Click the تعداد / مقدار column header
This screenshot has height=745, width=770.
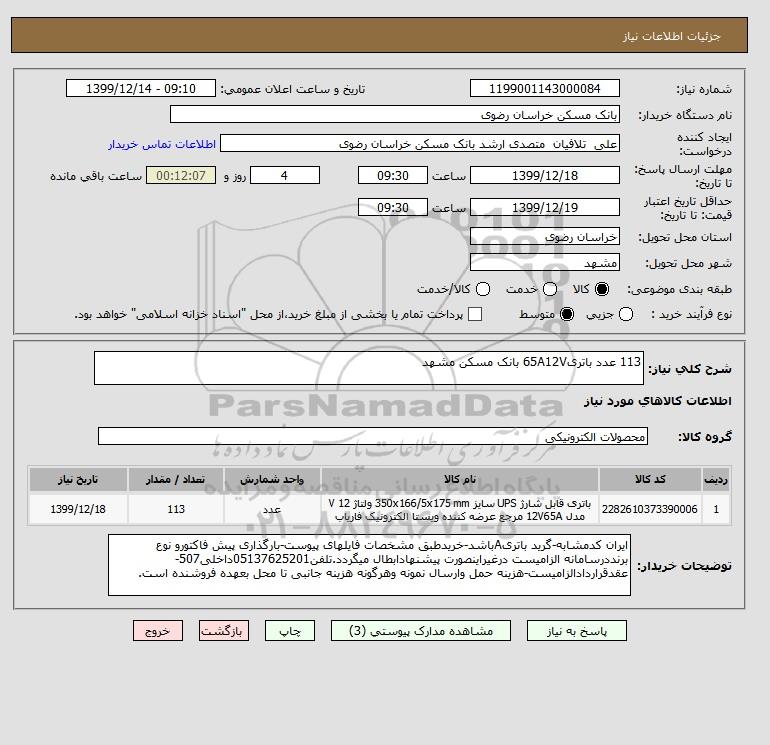[x=176, y=479]
